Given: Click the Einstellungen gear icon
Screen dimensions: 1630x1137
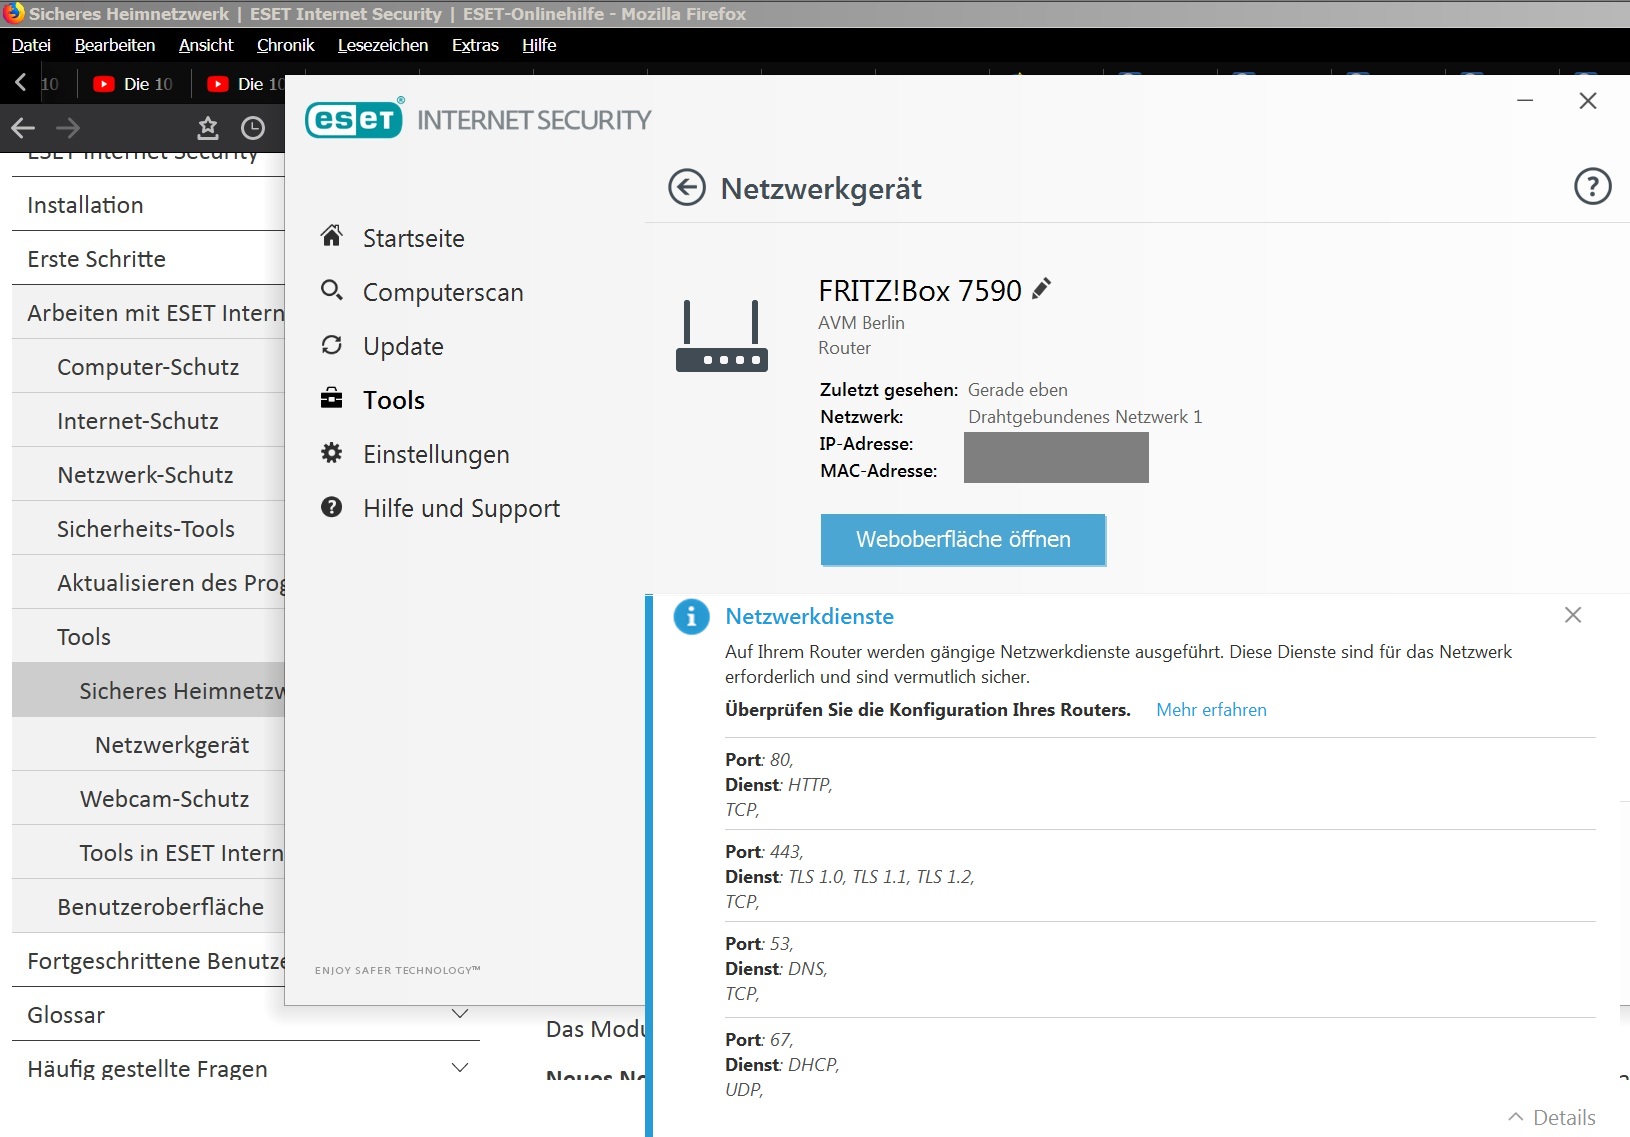Looking at the screenshot, I should pos(332,453).
